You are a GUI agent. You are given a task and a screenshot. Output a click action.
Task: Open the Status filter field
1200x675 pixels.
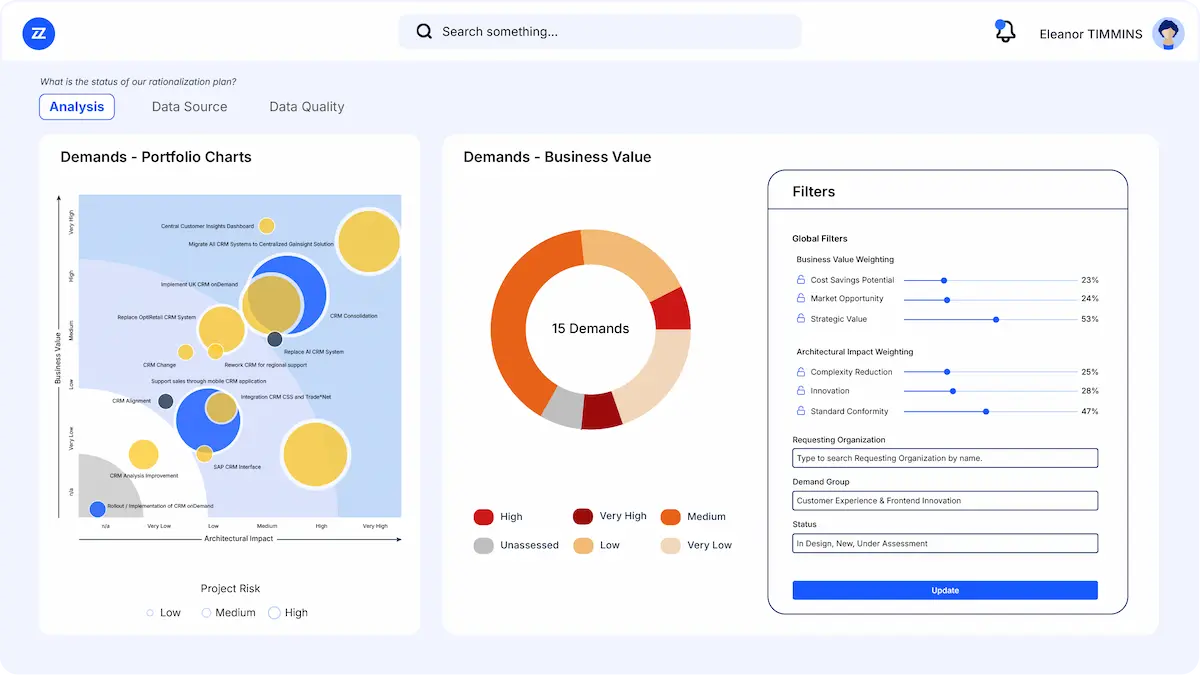[x=945, y=543]
